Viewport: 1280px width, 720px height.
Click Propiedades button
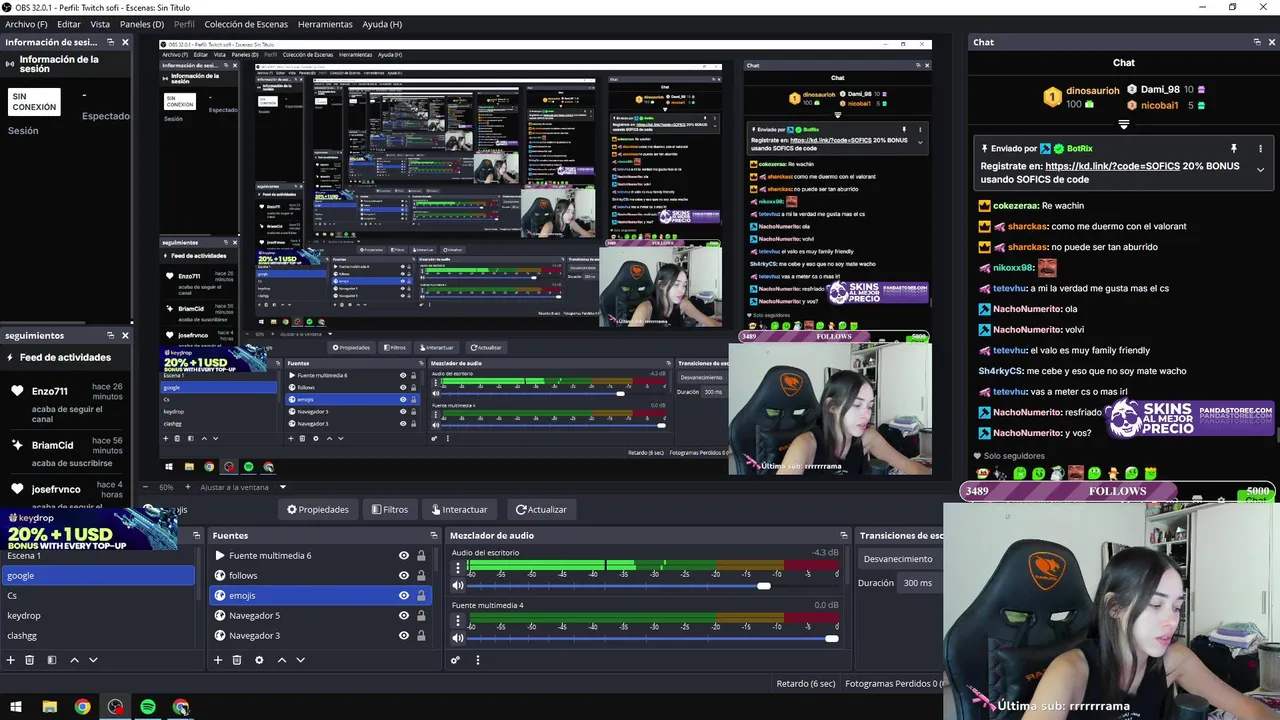tap(318, 510)
